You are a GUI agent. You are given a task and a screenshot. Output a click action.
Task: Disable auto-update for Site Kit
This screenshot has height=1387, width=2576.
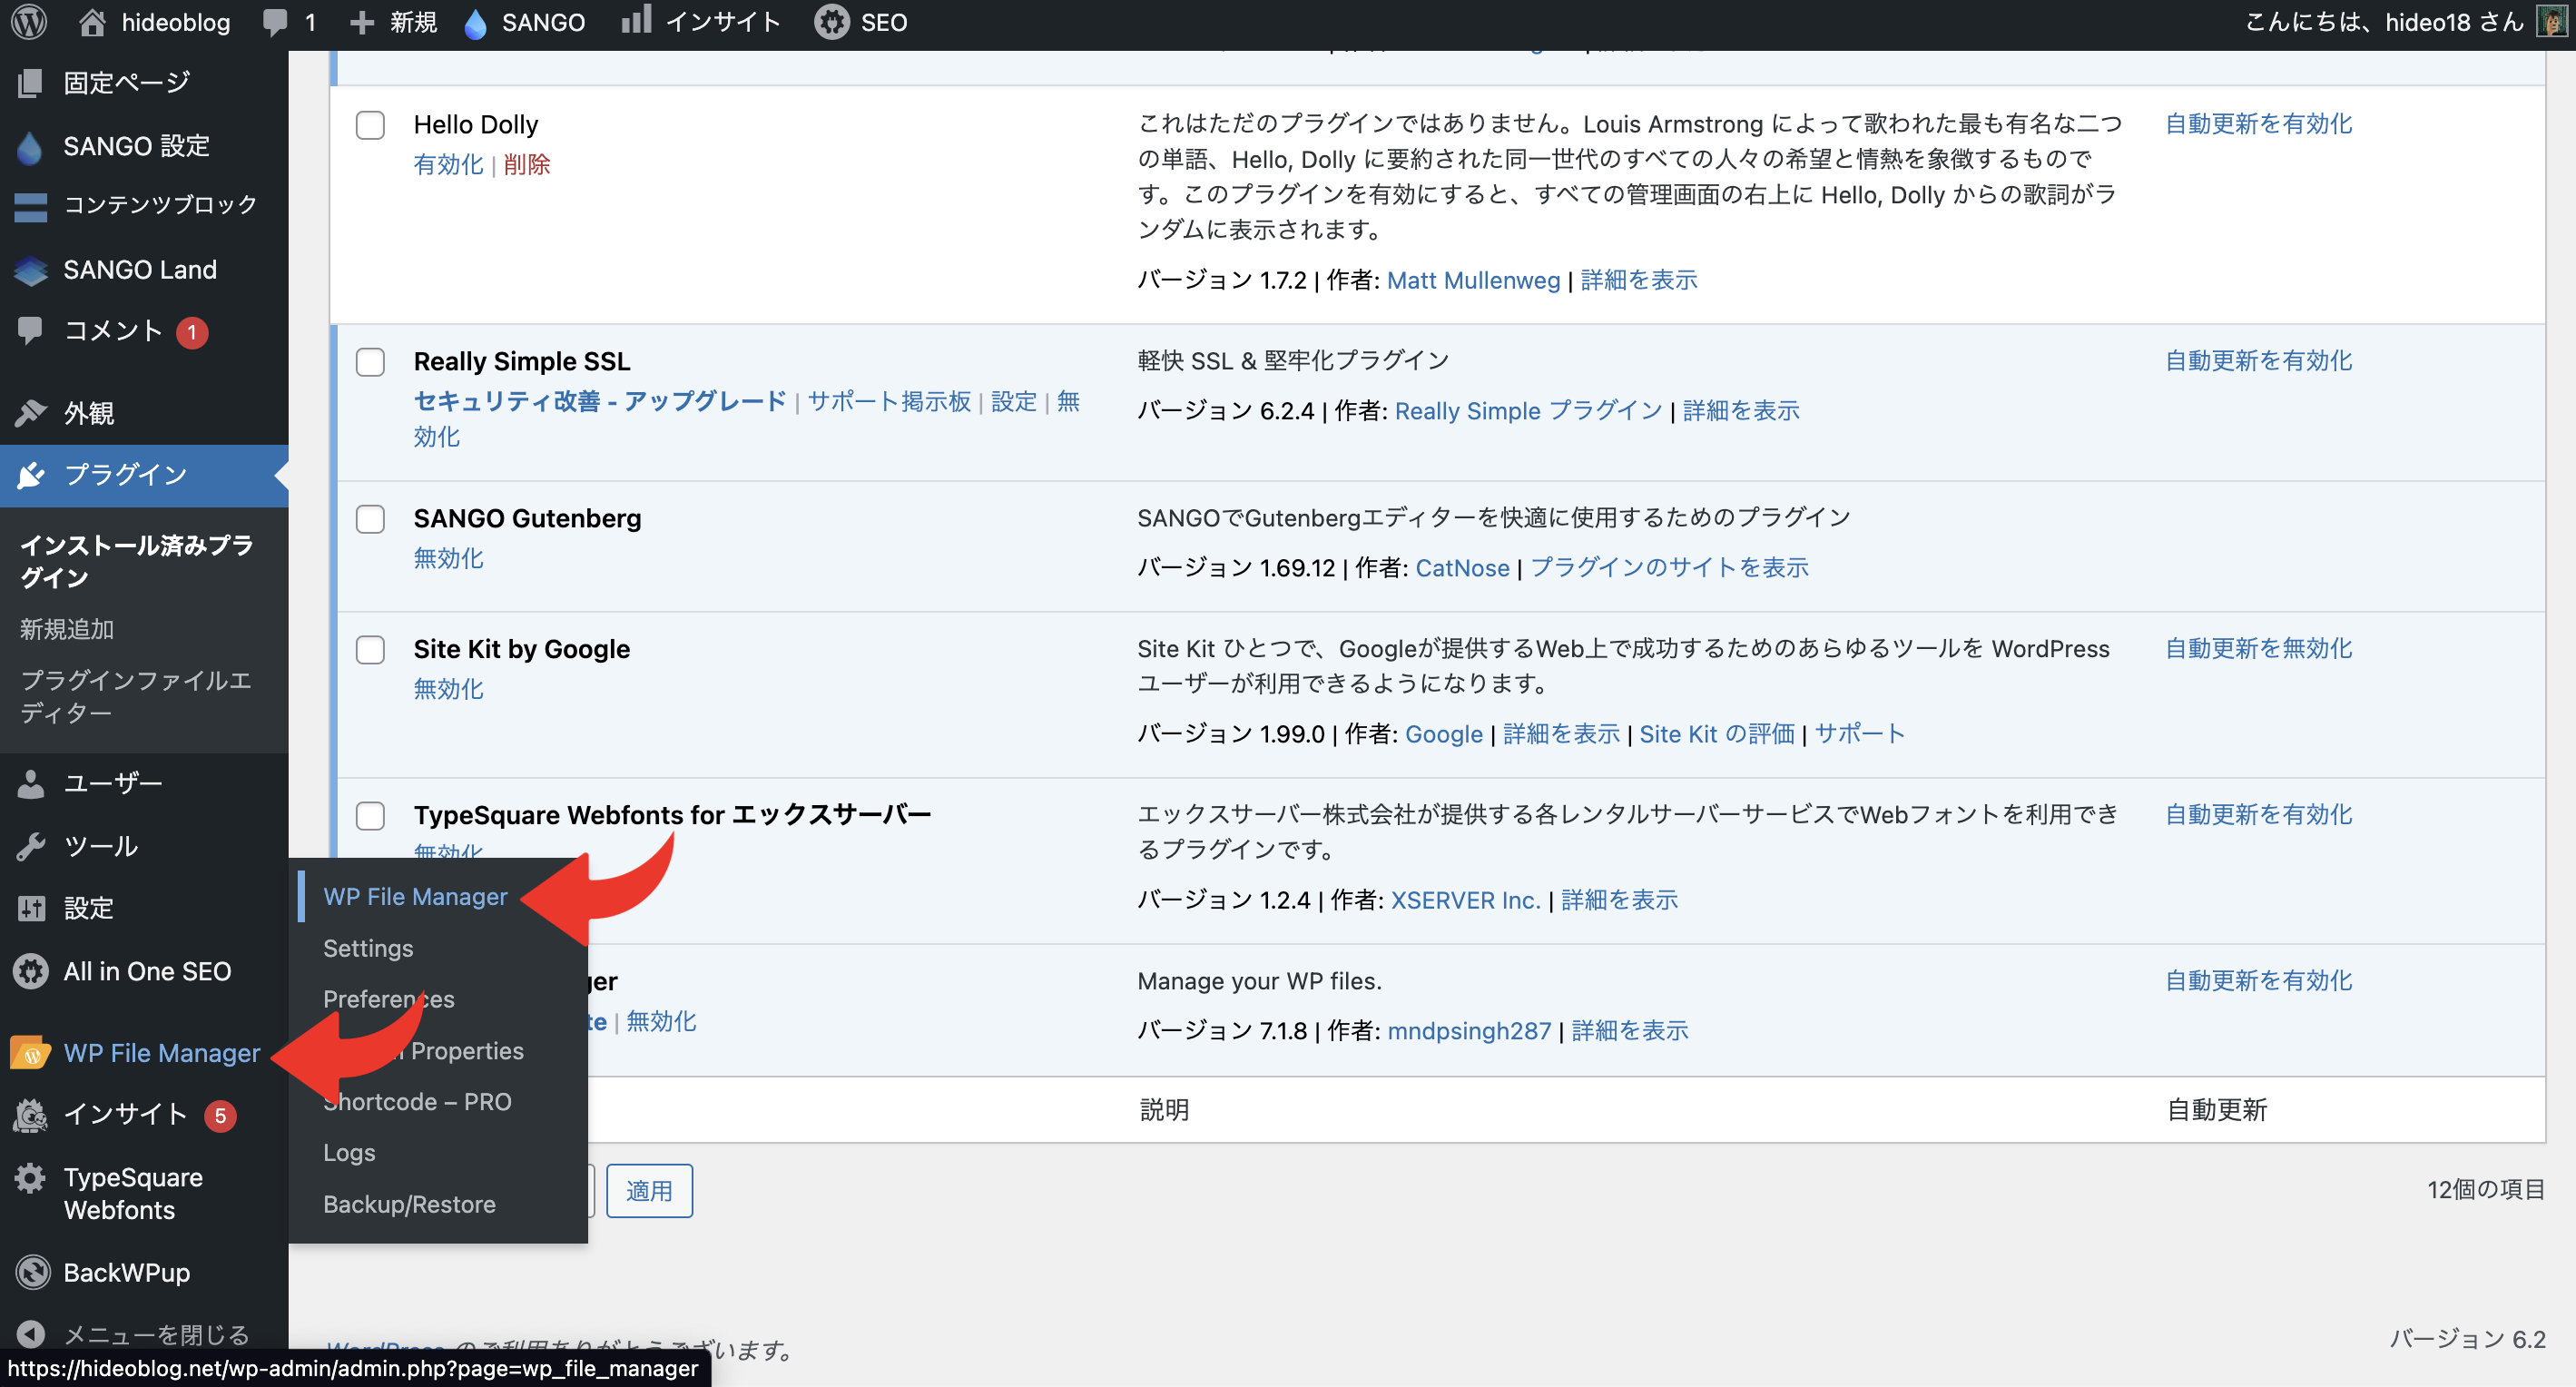[x=2258, y=648]
